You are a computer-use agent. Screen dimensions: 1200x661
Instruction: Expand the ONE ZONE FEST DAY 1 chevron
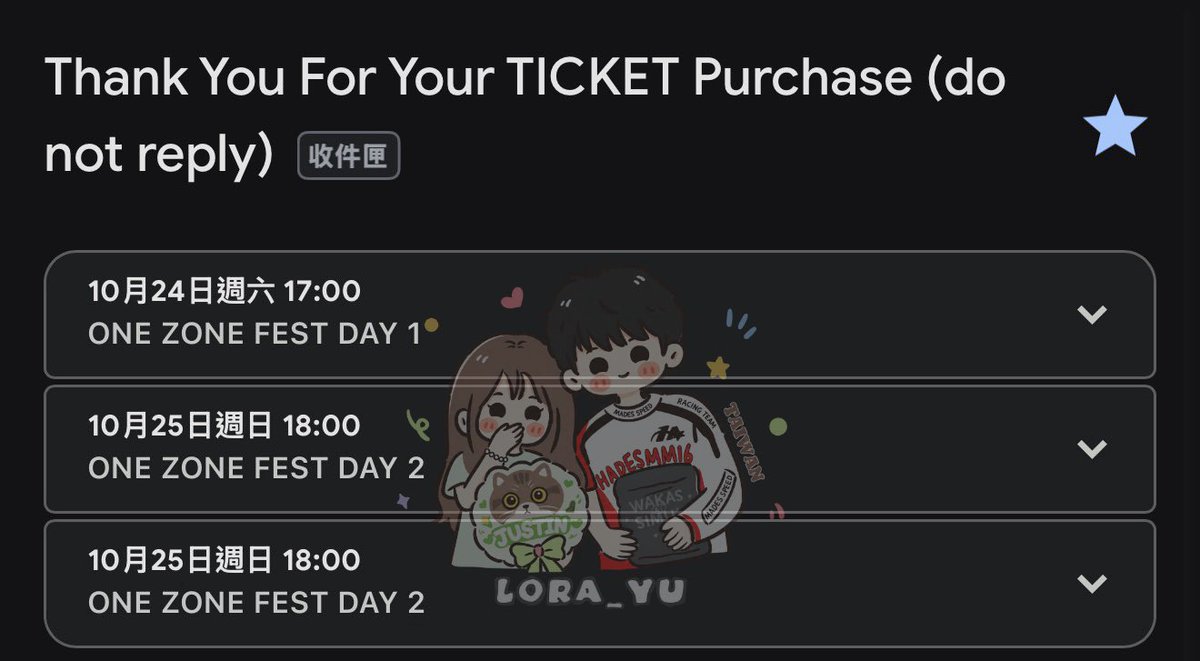click(x=1092, y=314)
